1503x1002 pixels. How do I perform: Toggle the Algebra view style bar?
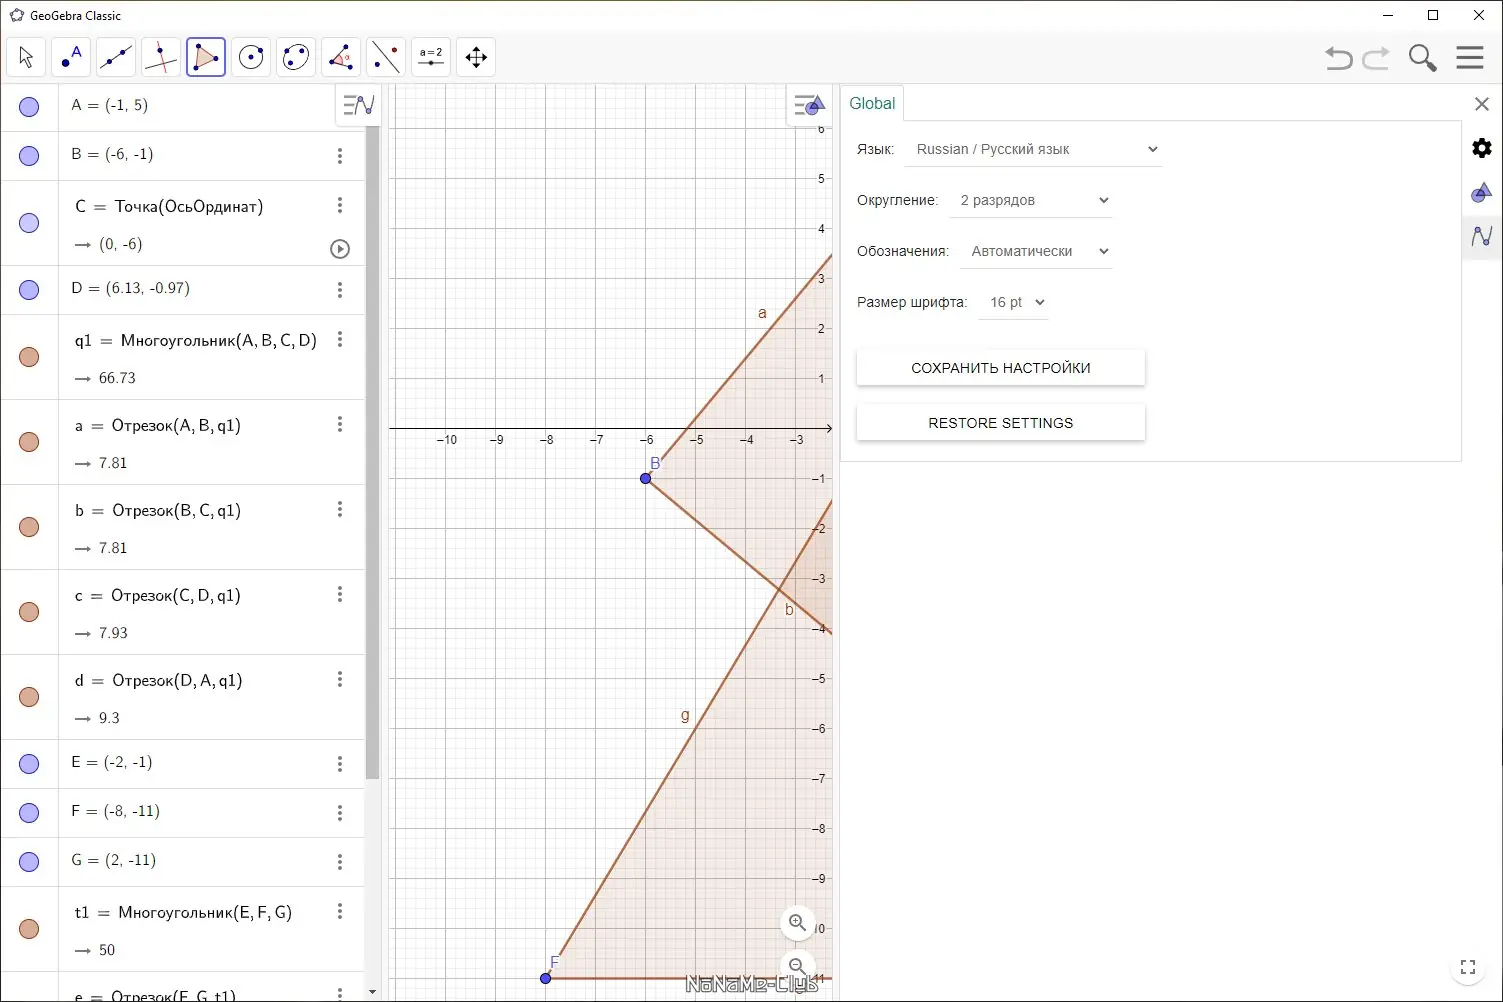[x=358, y=104]
